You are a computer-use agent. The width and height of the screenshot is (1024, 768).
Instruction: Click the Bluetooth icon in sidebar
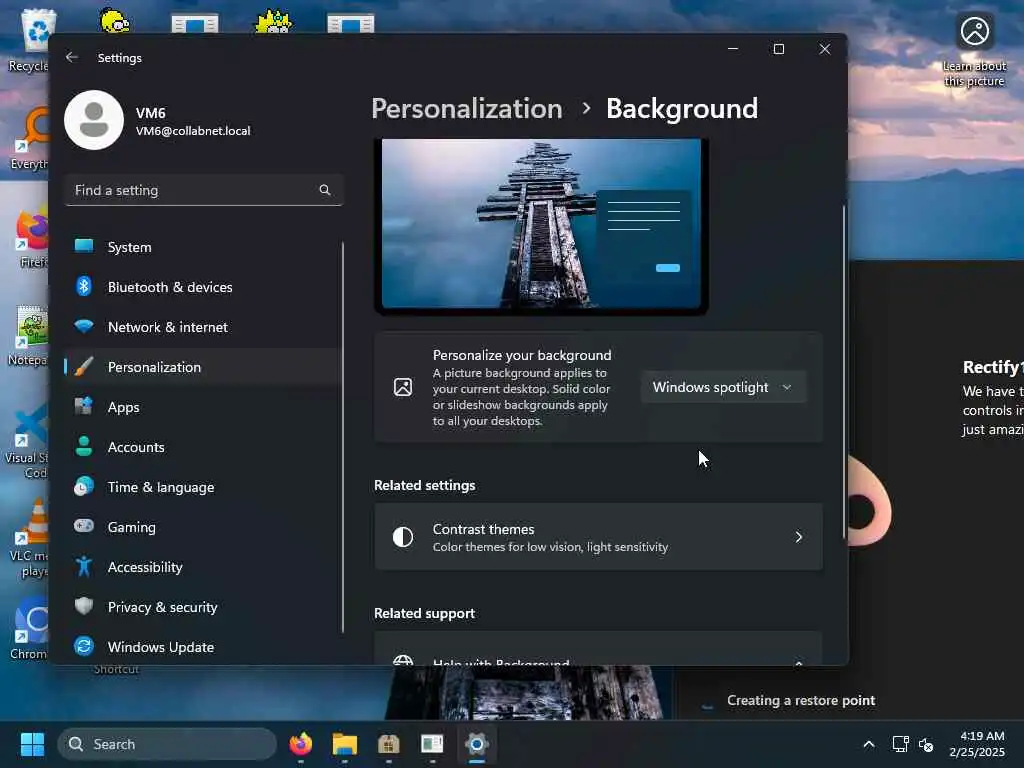(84, 286)
